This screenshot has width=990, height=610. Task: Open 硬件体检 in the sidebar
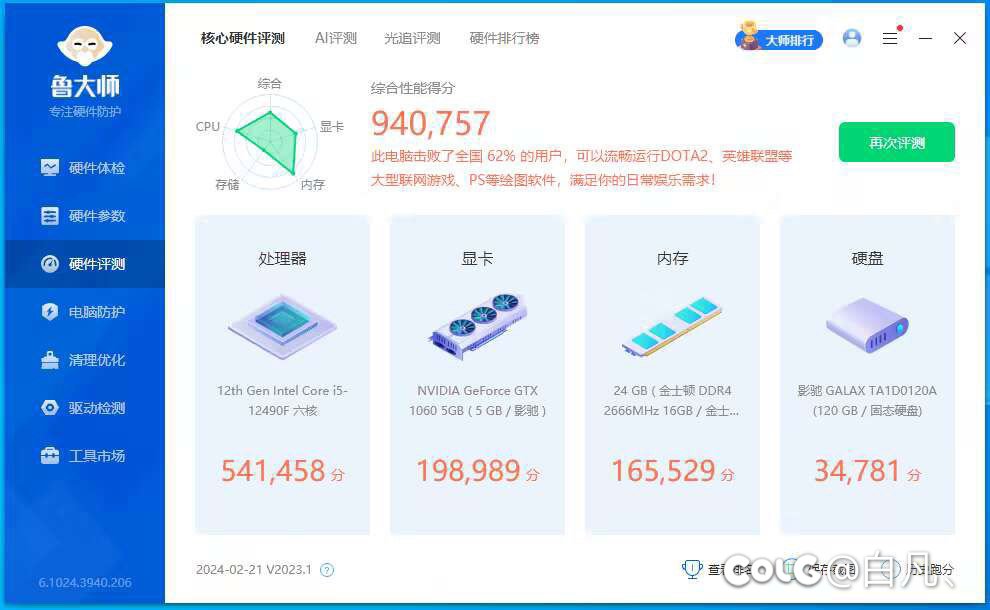pyautogui.click(x=85, y=168)
